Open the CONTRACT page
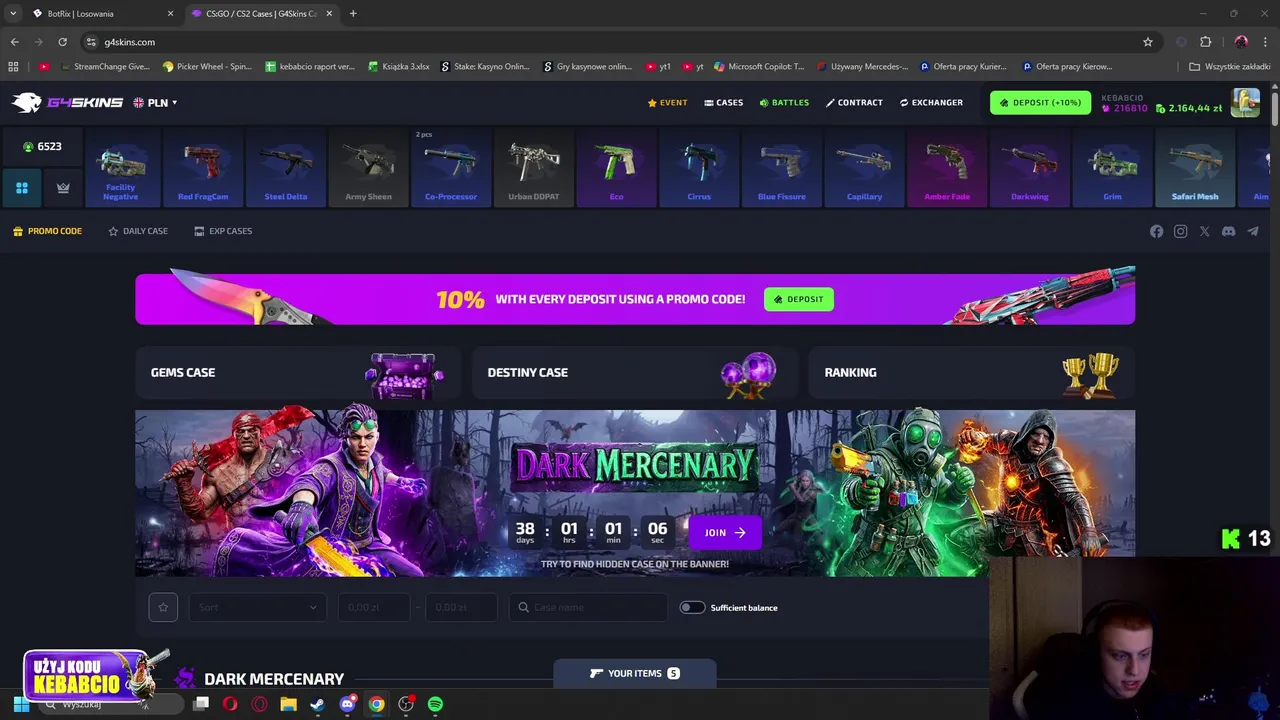1280x720 pixels. [854, 102]
